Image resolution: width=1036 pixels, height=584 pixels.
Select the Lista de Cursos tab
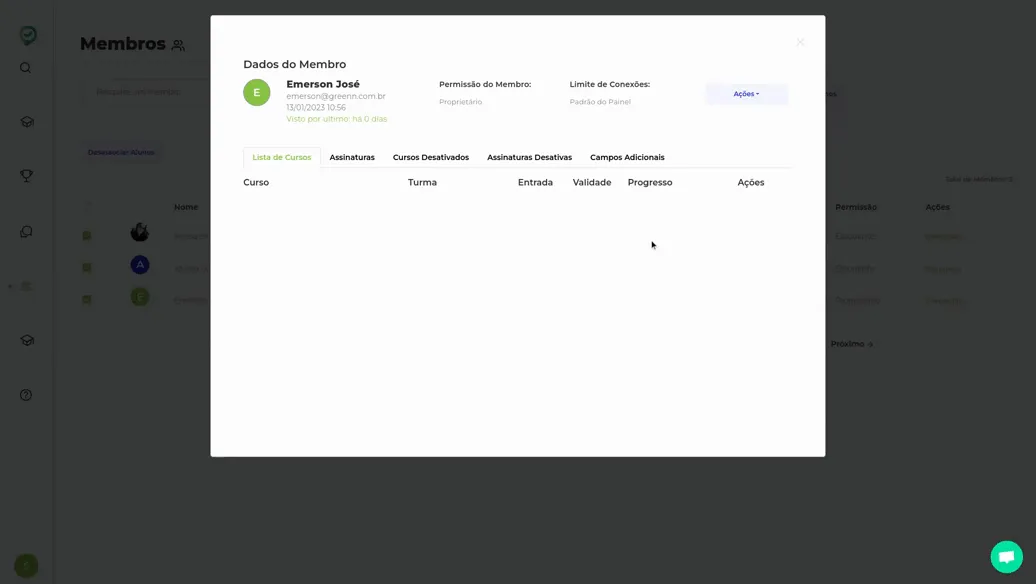281,157
